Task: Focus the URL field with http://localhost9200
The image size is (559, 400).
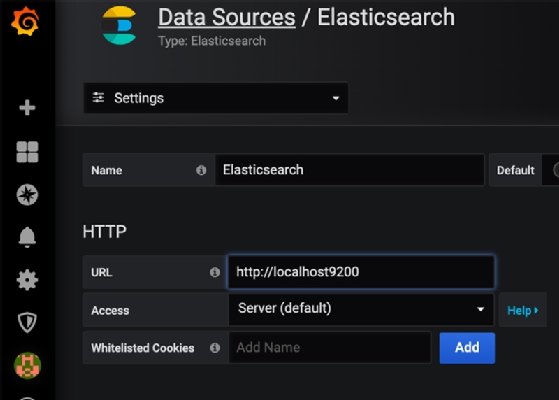Action: click(x=361, y=272)
